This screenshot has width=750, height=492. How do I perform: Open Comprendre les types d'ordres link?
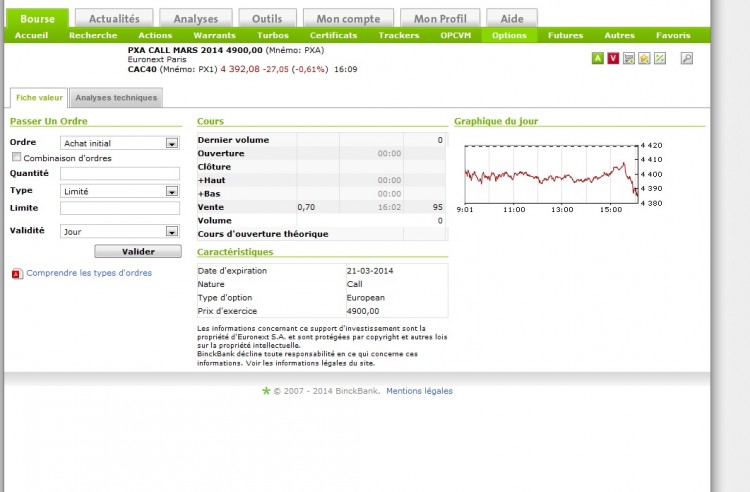89,273
